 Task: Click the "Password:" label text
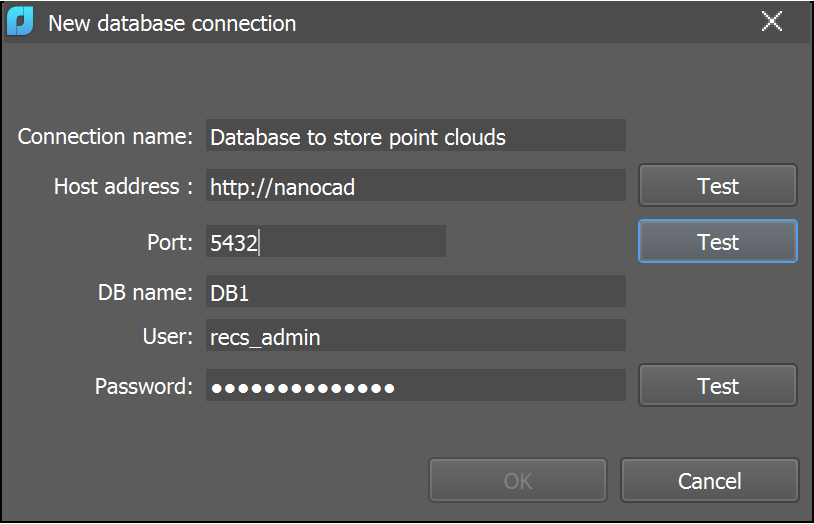click(x=143, y=386)
